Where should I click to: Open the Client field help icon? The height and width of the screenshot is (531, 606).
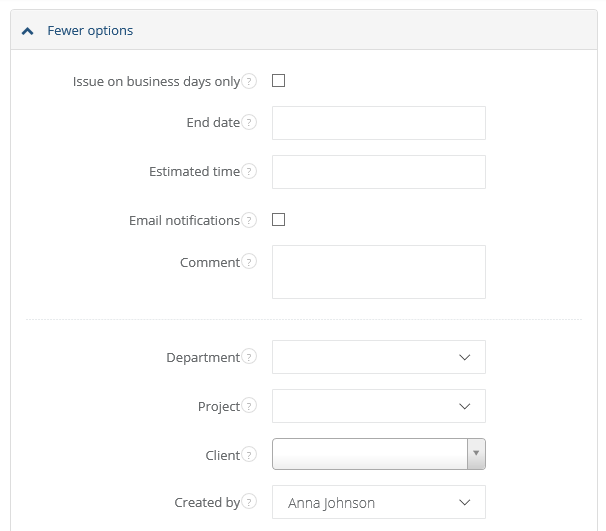click(x=250, y=455)
